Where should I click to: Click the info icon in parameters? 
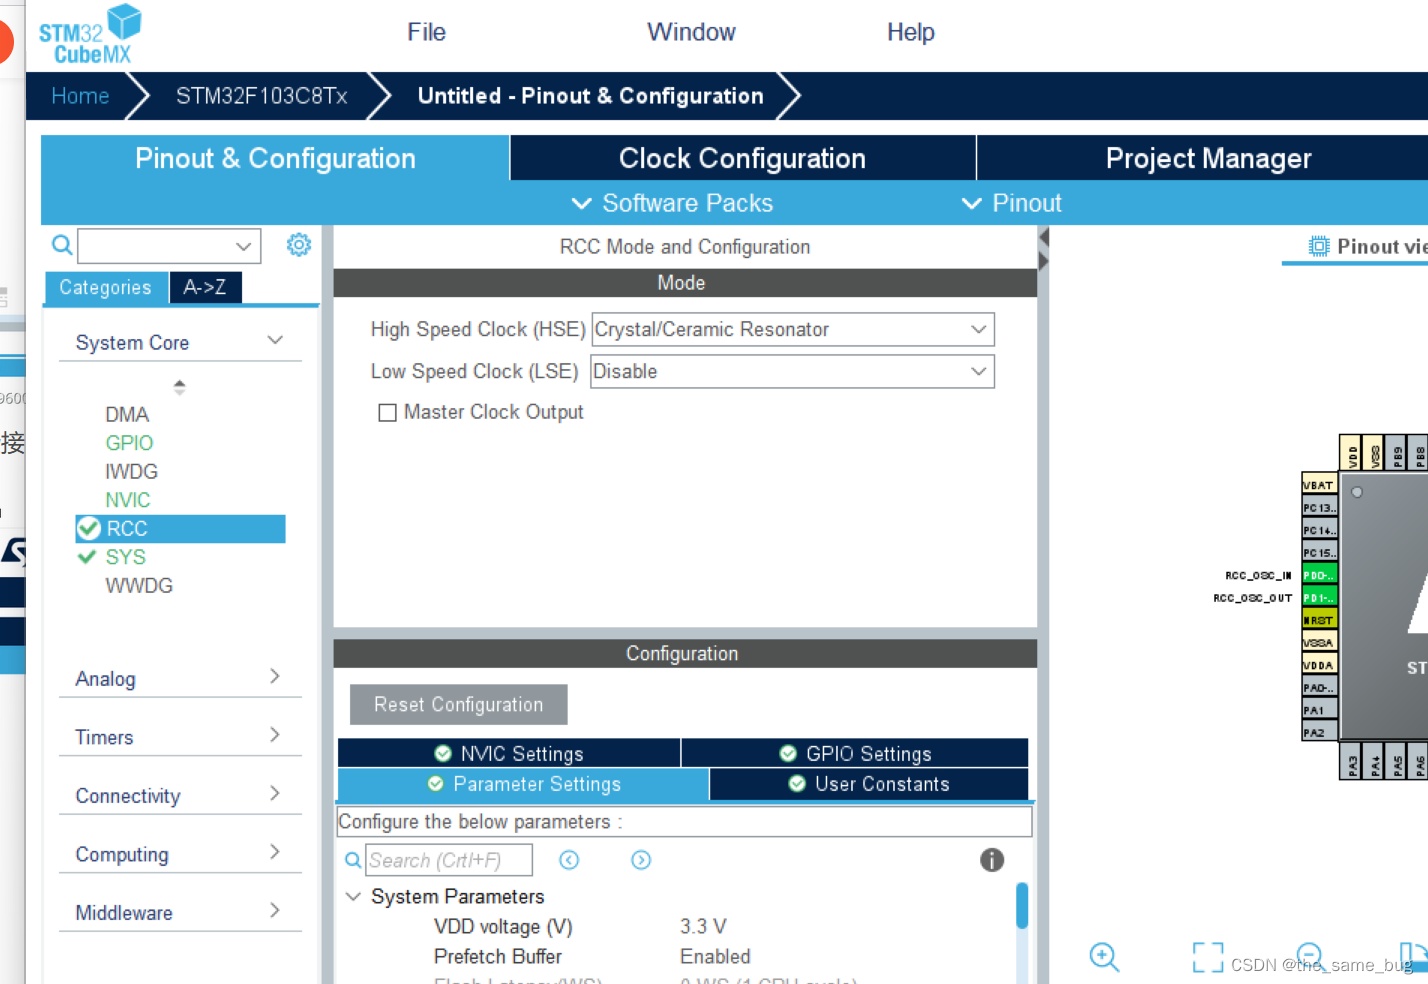point(991,860)
